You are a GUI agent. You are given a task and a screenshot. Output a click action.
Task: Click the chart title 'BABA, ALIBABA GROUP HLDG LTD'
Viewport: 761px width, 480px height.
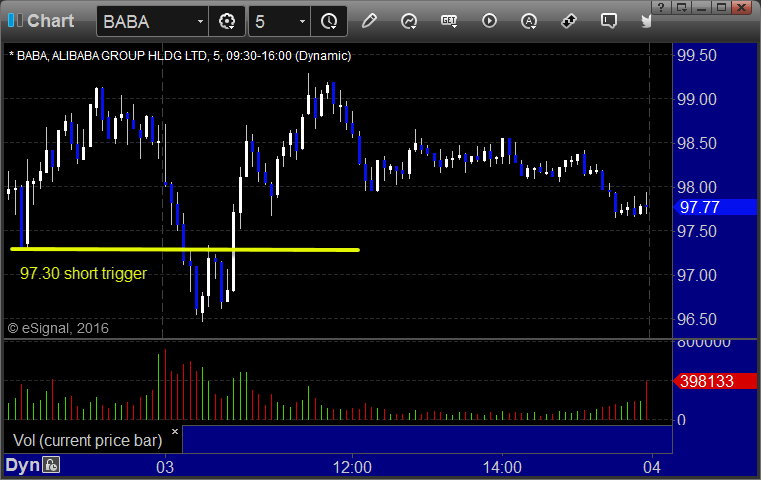pyautogui.click(x=112, y=56)
